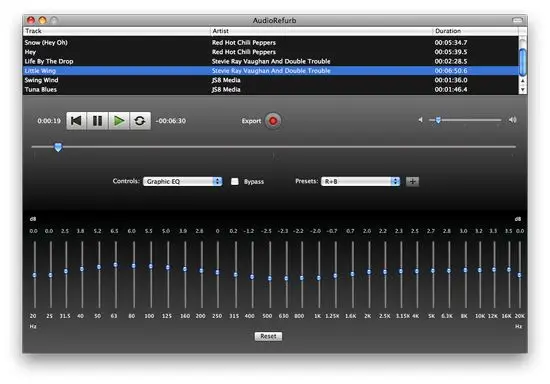Screen dimensions: 550x384
Task: Sort by the Artist column header
Action: click(x=322, y=31)
